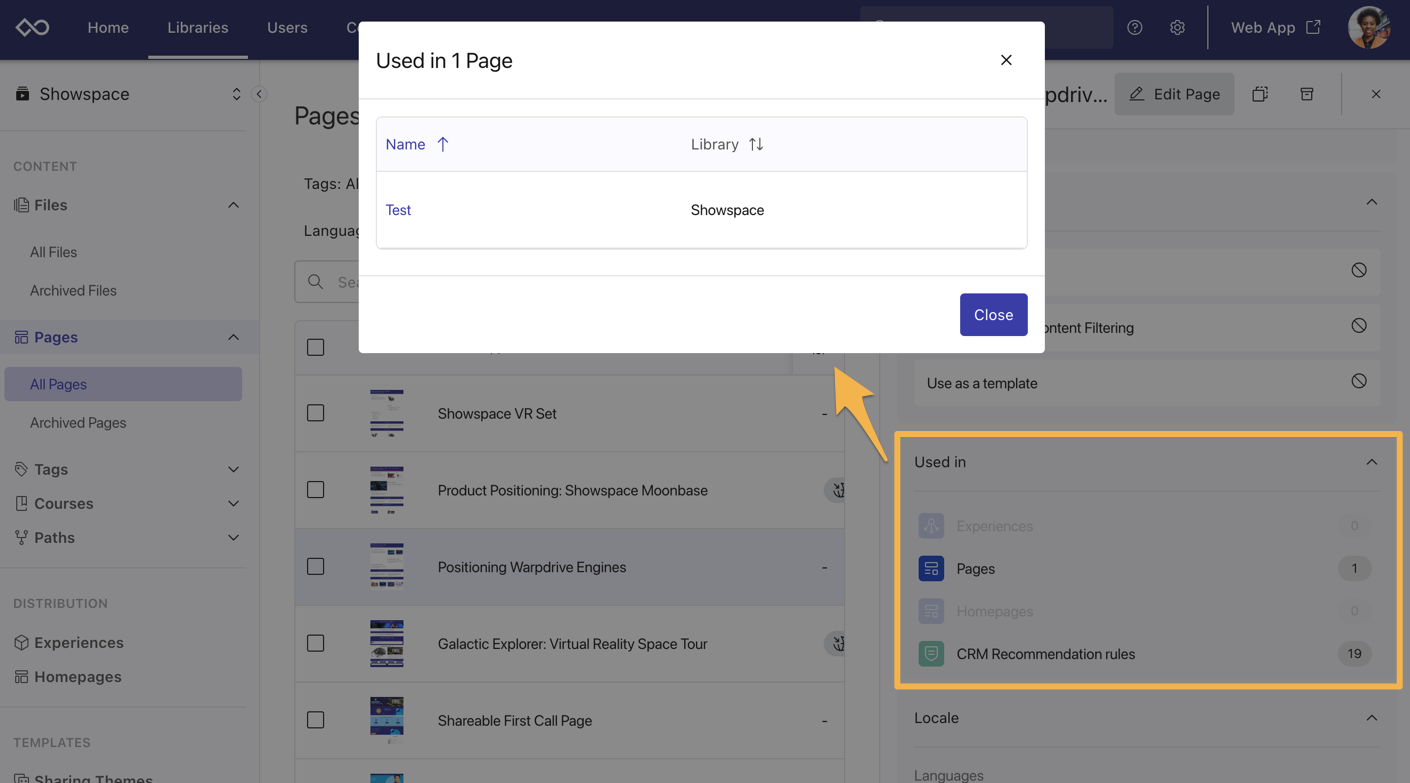Expand the Tags section in sidebar
This screenshot has width=1410, height=783.
click(233, 469)
